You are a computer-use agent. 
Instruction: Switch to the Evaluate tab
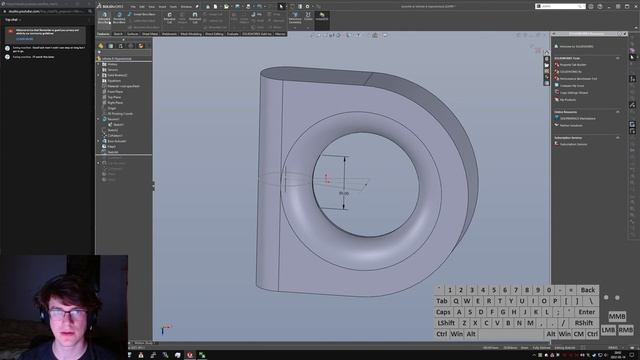(x=233, y=34)
